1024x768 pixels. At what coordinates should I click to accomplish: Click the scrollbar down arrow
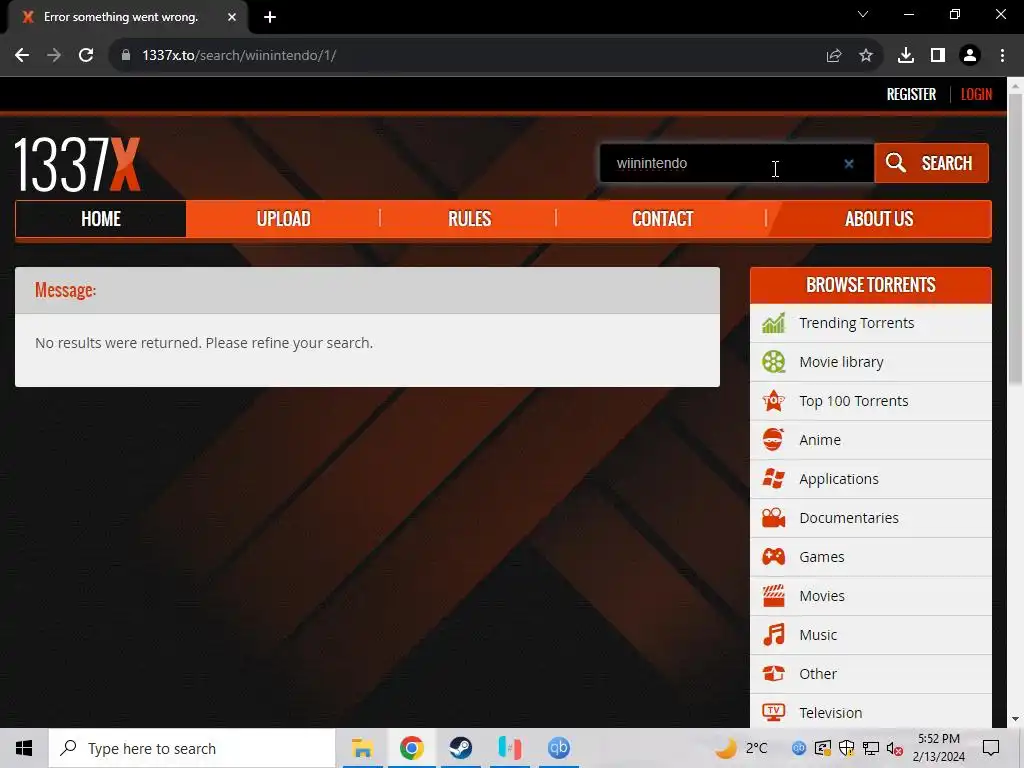(x=1015, y=719)
